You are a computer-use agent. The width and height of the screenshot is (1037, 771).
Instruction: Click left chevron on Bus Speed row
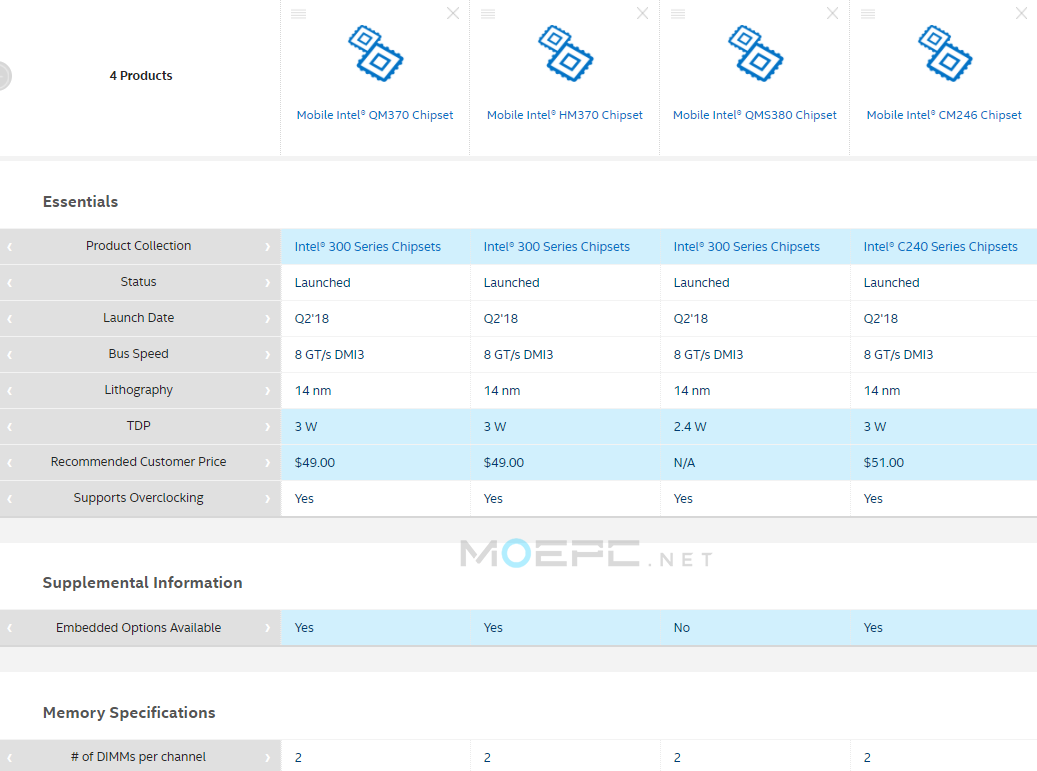10,354
